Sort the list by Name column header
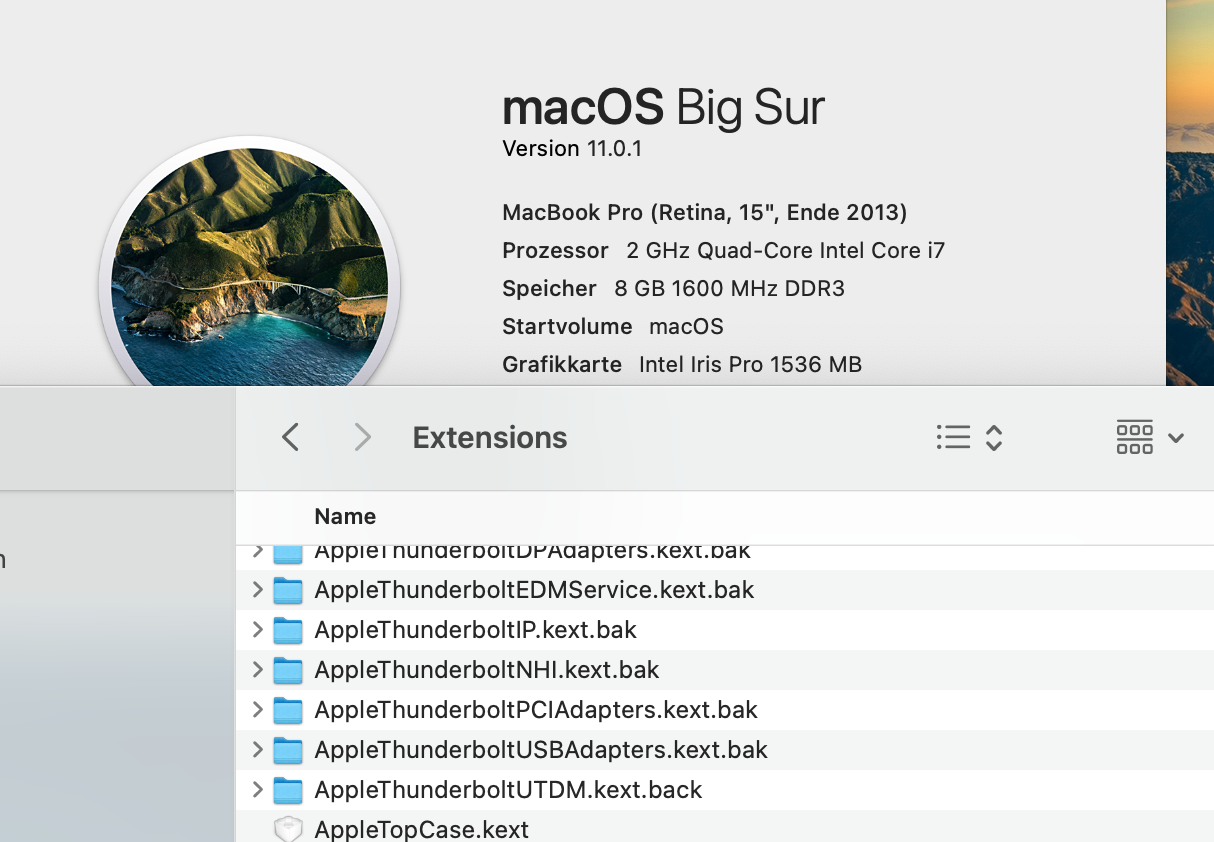 pos(345,517)
